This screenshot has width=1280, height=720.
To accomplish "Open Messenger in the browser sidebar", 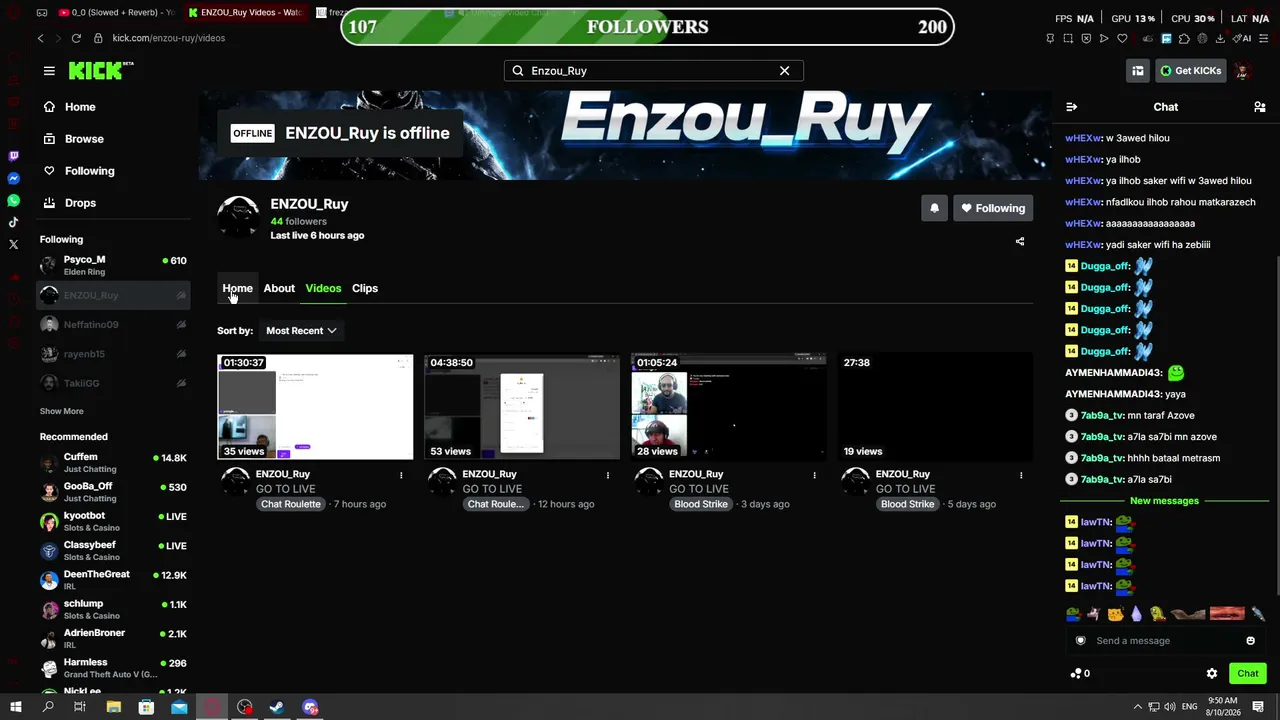I will tap(14, 179).
